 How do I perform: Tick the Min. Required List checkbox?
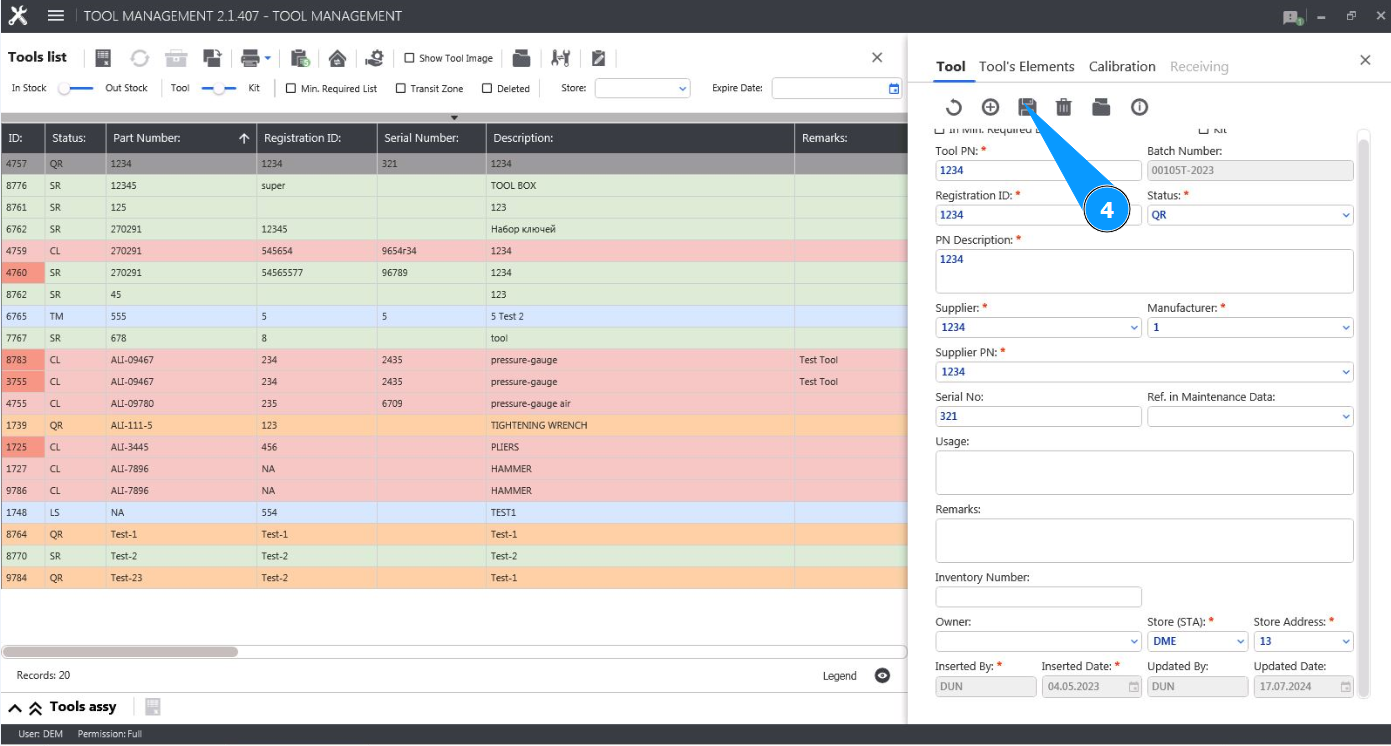[291, 88]
